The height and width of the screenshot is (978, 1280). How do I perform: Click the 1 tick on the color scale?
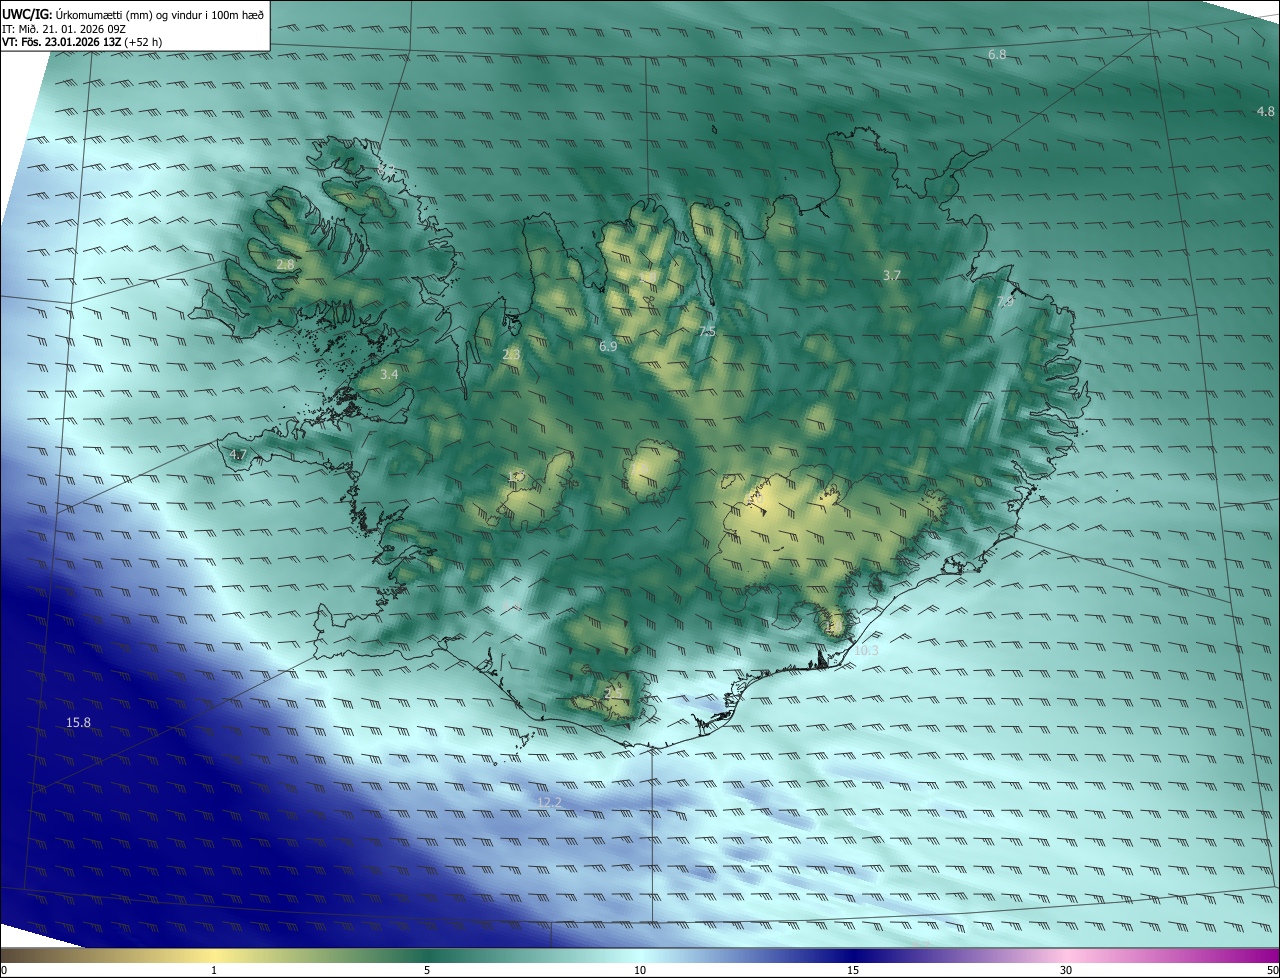214,970
